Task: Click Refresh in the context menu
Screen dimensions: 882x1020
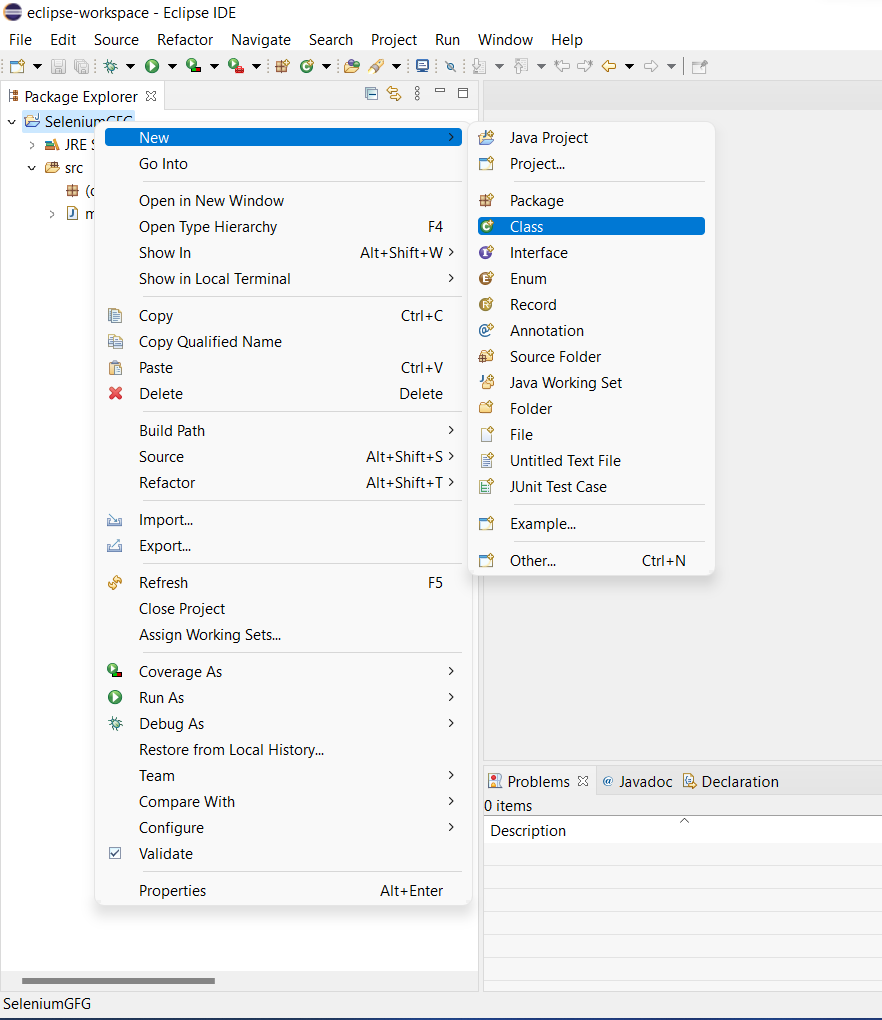Action: point(283,583)
